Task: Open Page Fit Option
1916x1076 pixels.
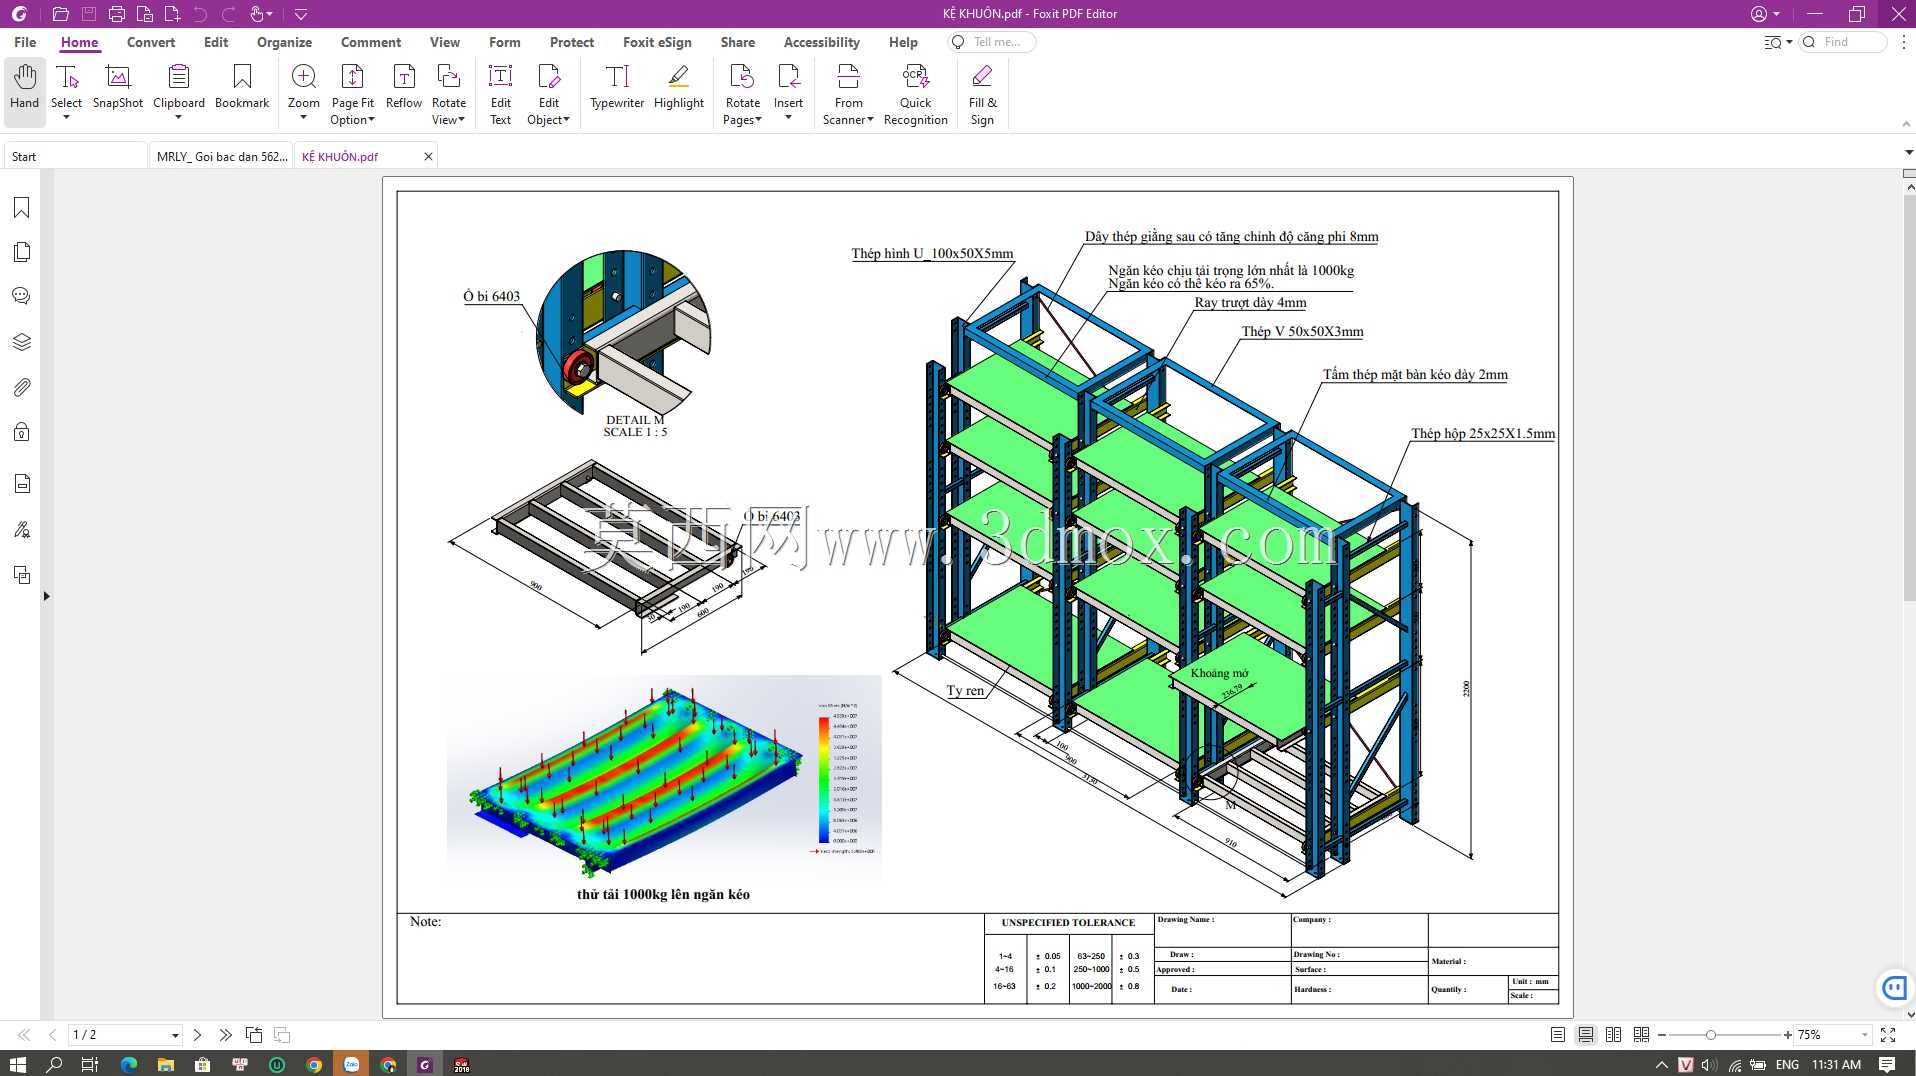Action: coord(352,94)
